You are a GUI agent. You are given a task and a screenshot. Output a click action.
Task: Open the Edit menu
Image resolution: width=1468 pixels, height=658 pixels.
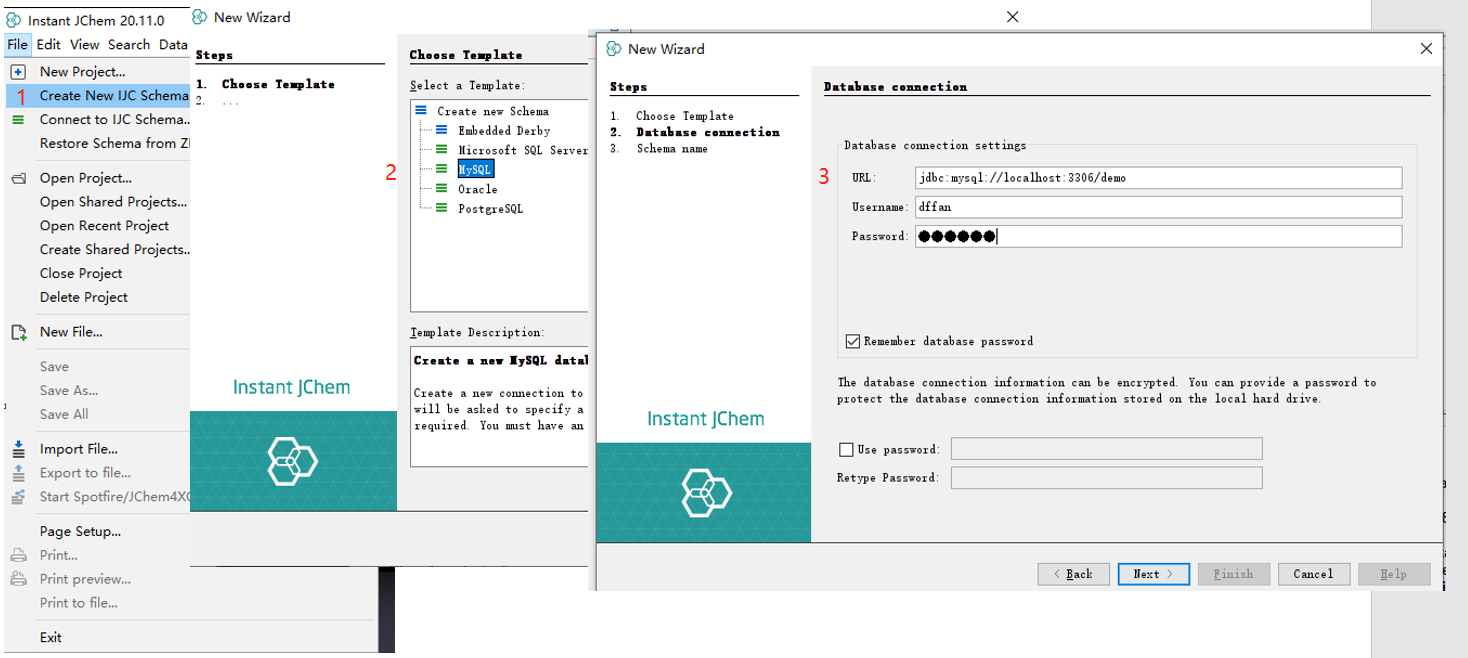[49, 45]
